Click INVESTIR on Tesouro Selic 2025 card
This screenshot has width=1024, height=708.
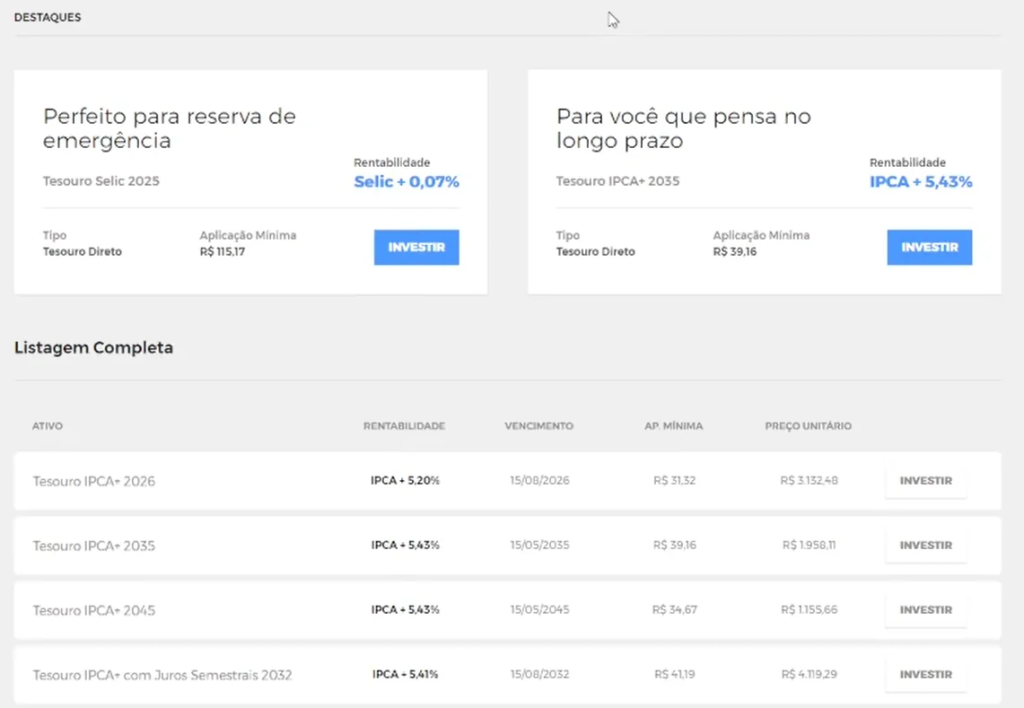416,247
